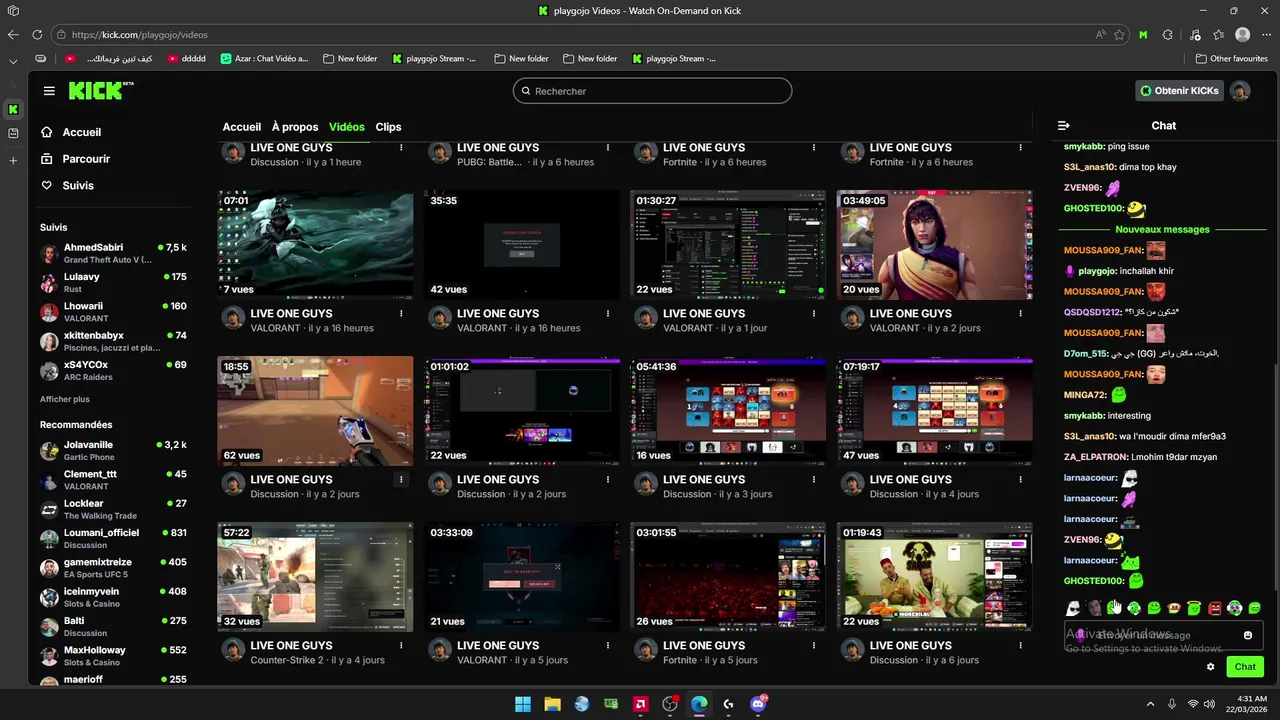Open the emoji picker in message box
The height and width of the screenshot is (720, 1280).
(x=1247, y=635)
